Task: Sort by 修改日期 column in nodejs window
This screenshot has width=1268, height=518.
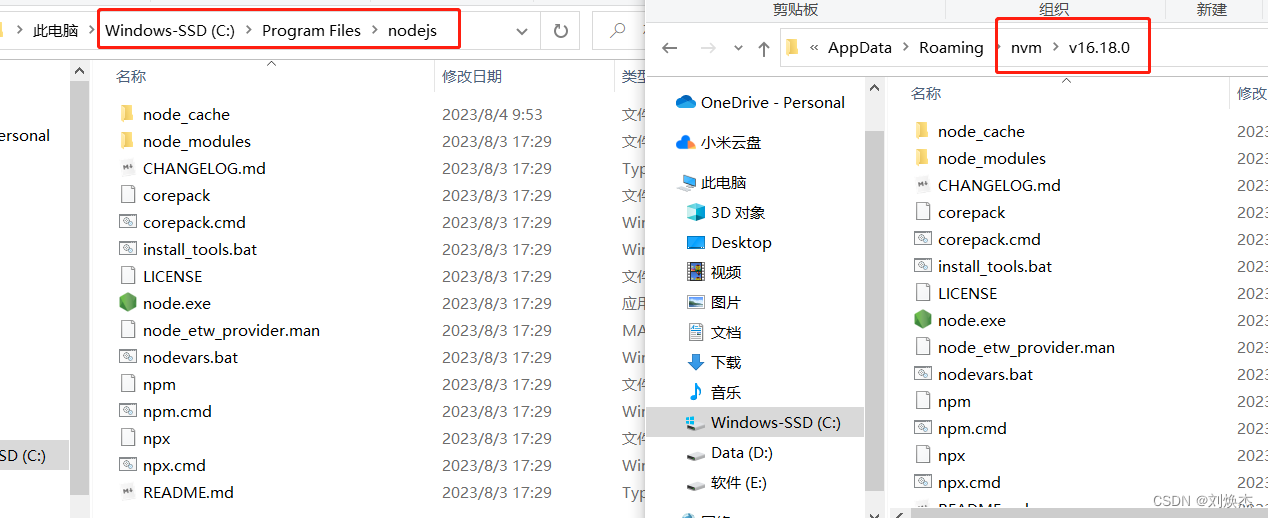Action: [472, 77]
